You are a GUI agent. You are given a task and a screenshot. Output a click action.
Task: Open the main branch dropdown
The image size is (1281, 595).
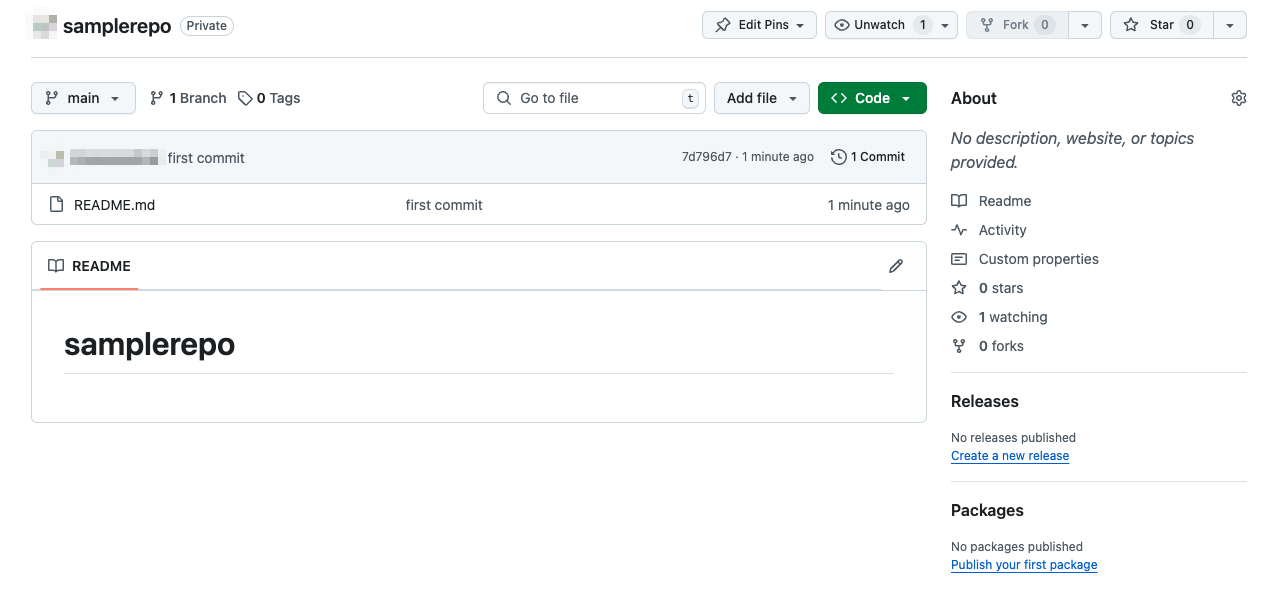pyautogui.click(x=83, y=98)
